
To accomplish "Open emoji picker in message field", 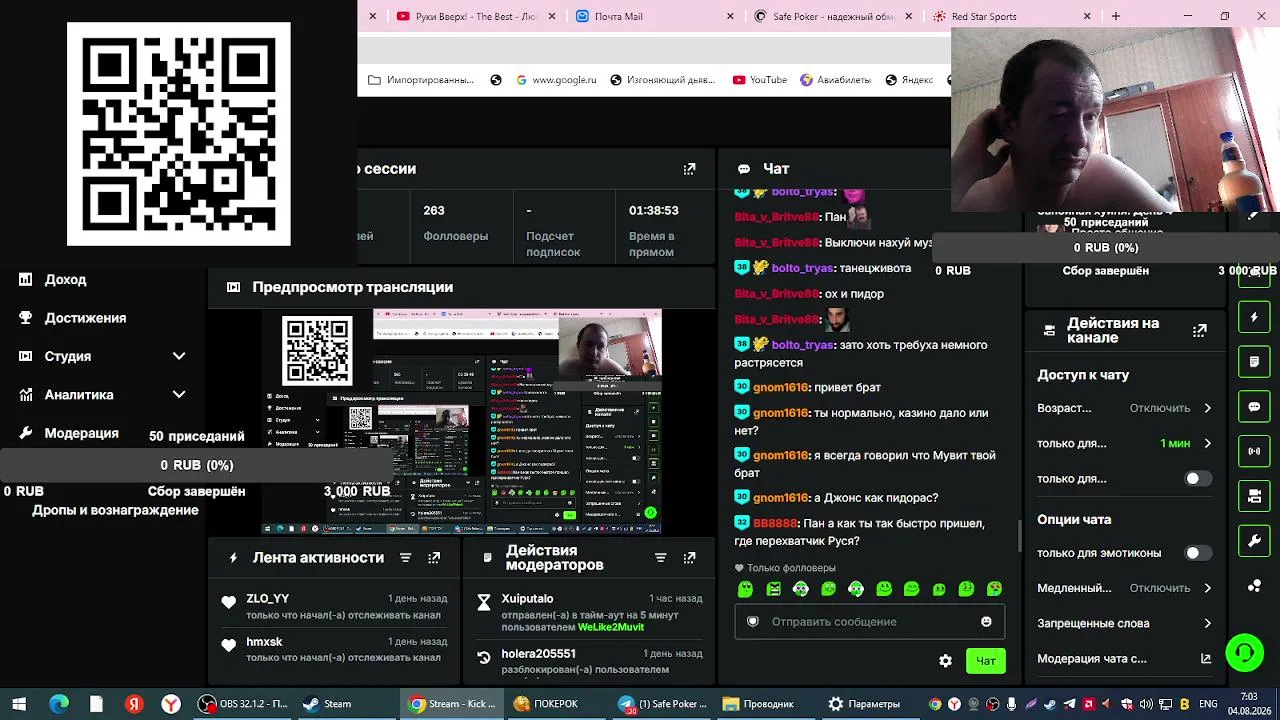I will point(986,622).
